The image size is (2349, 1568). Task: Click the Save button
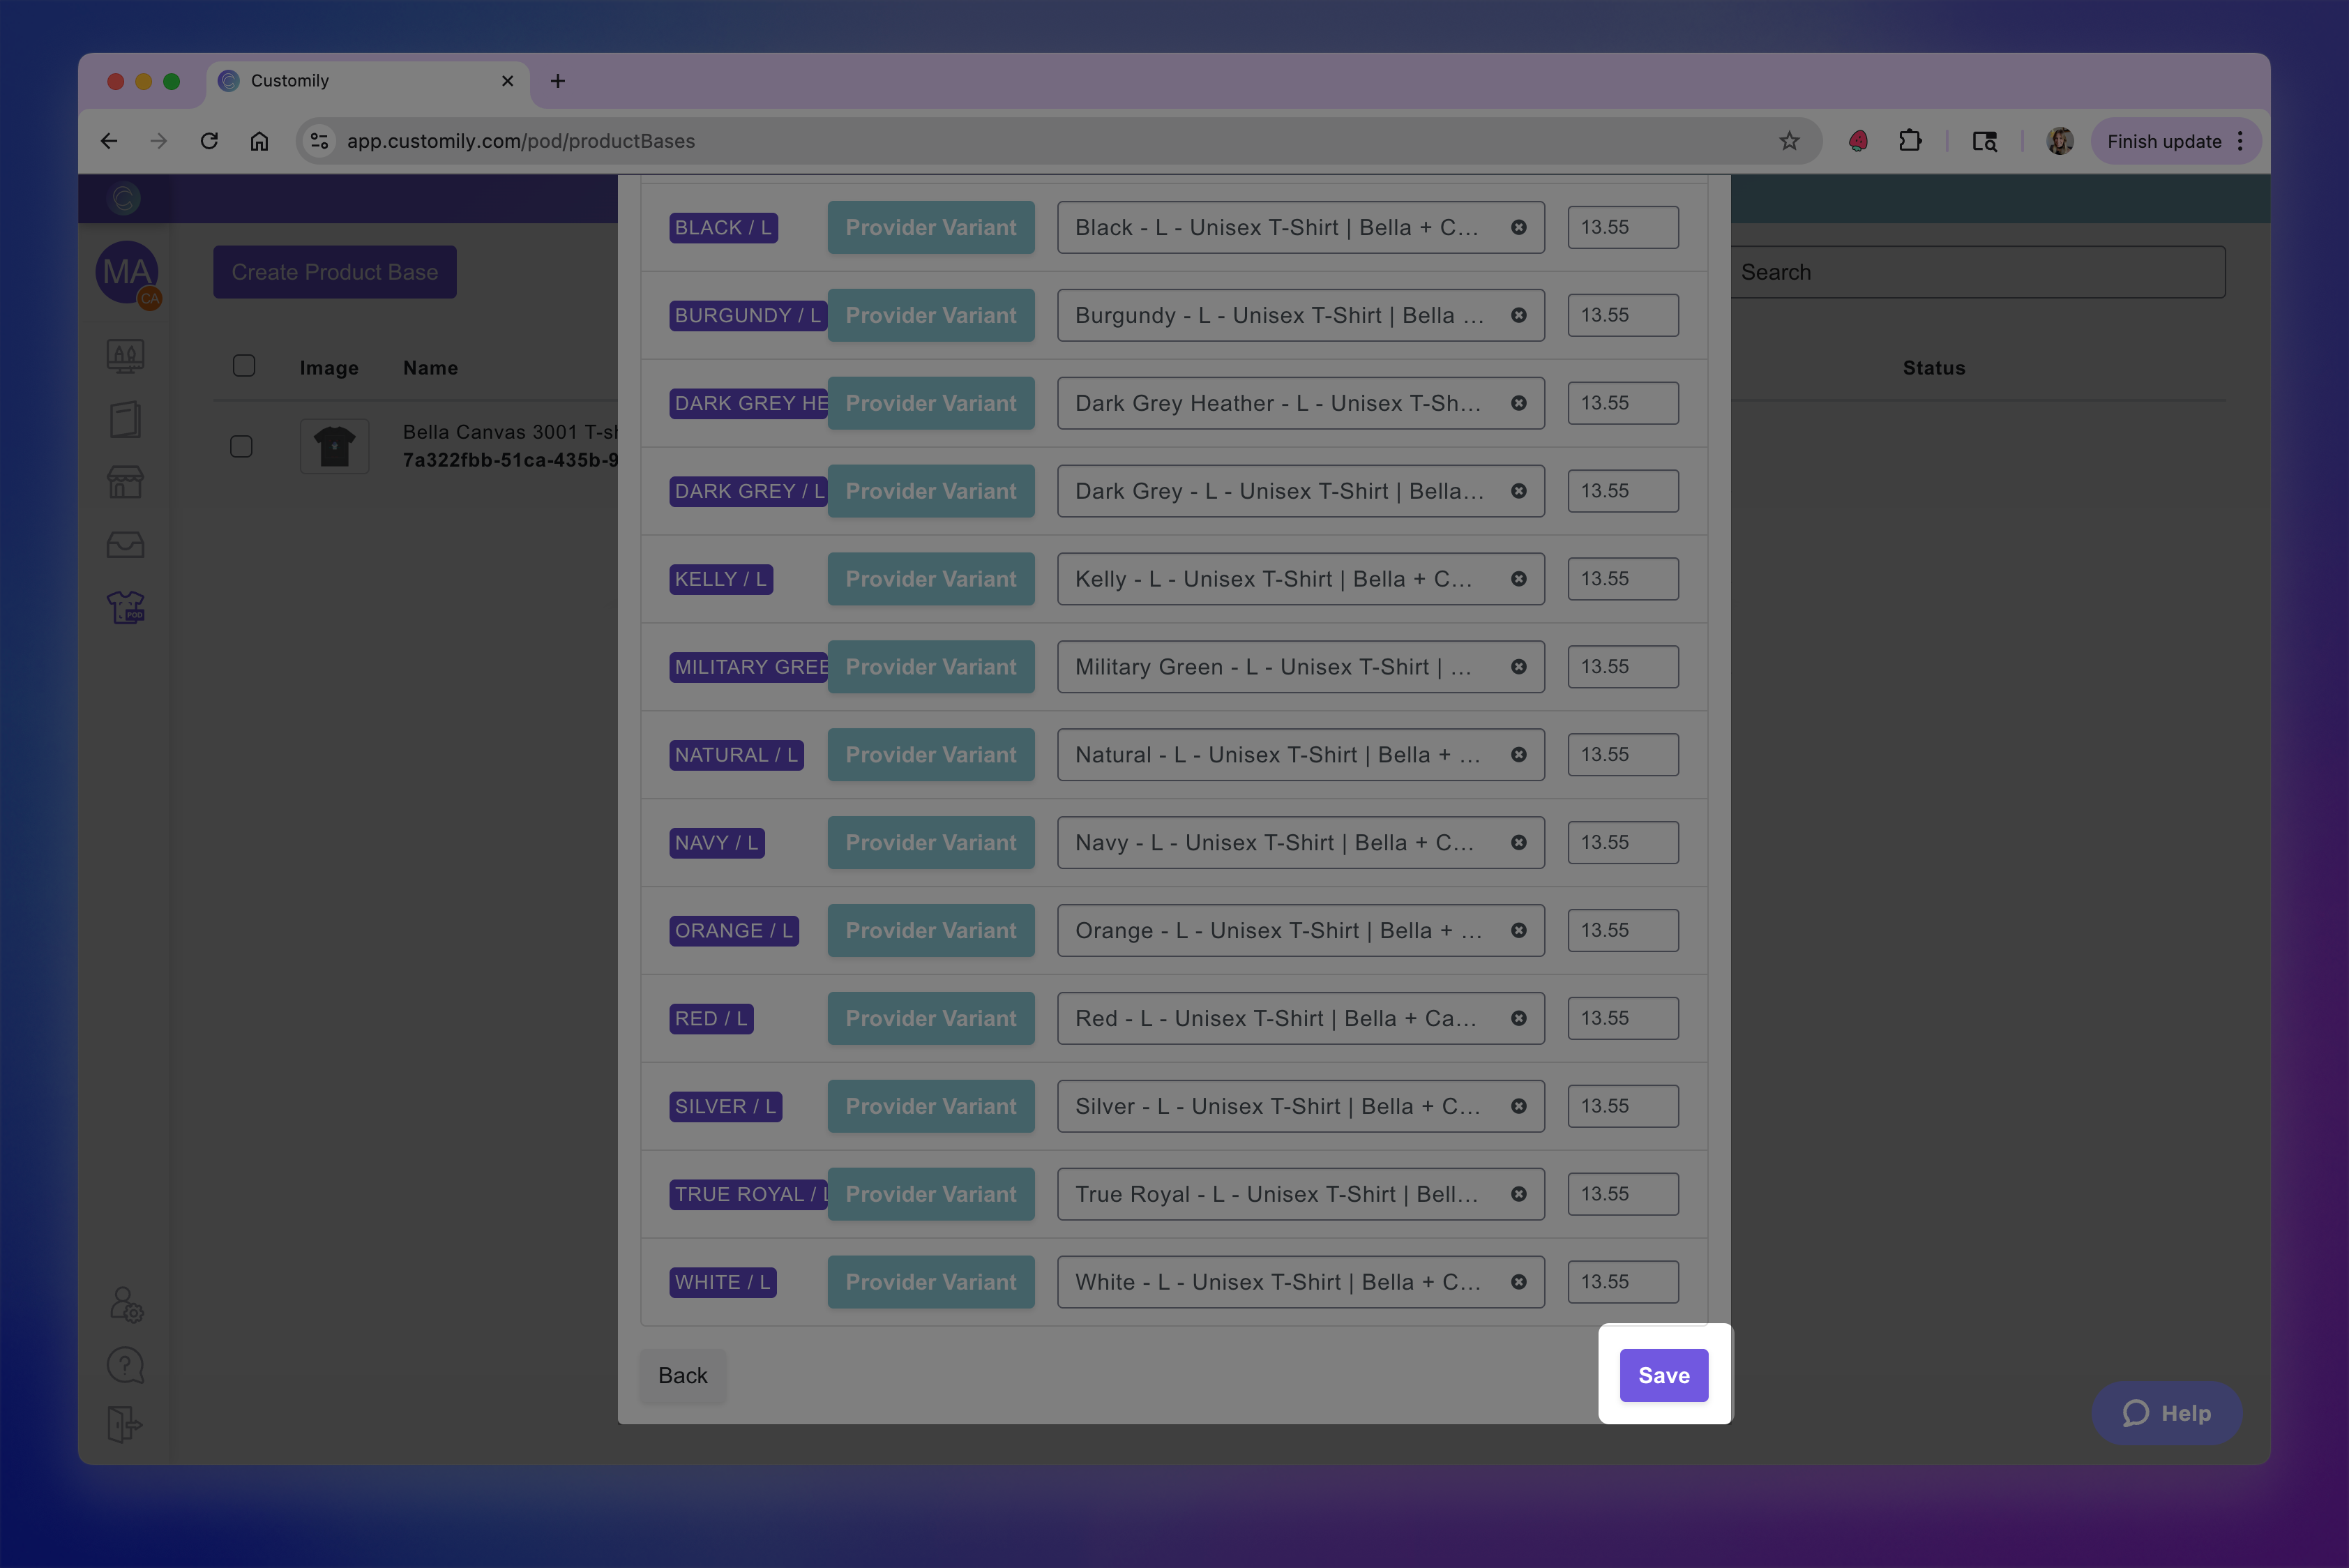click(1663, 1375)
